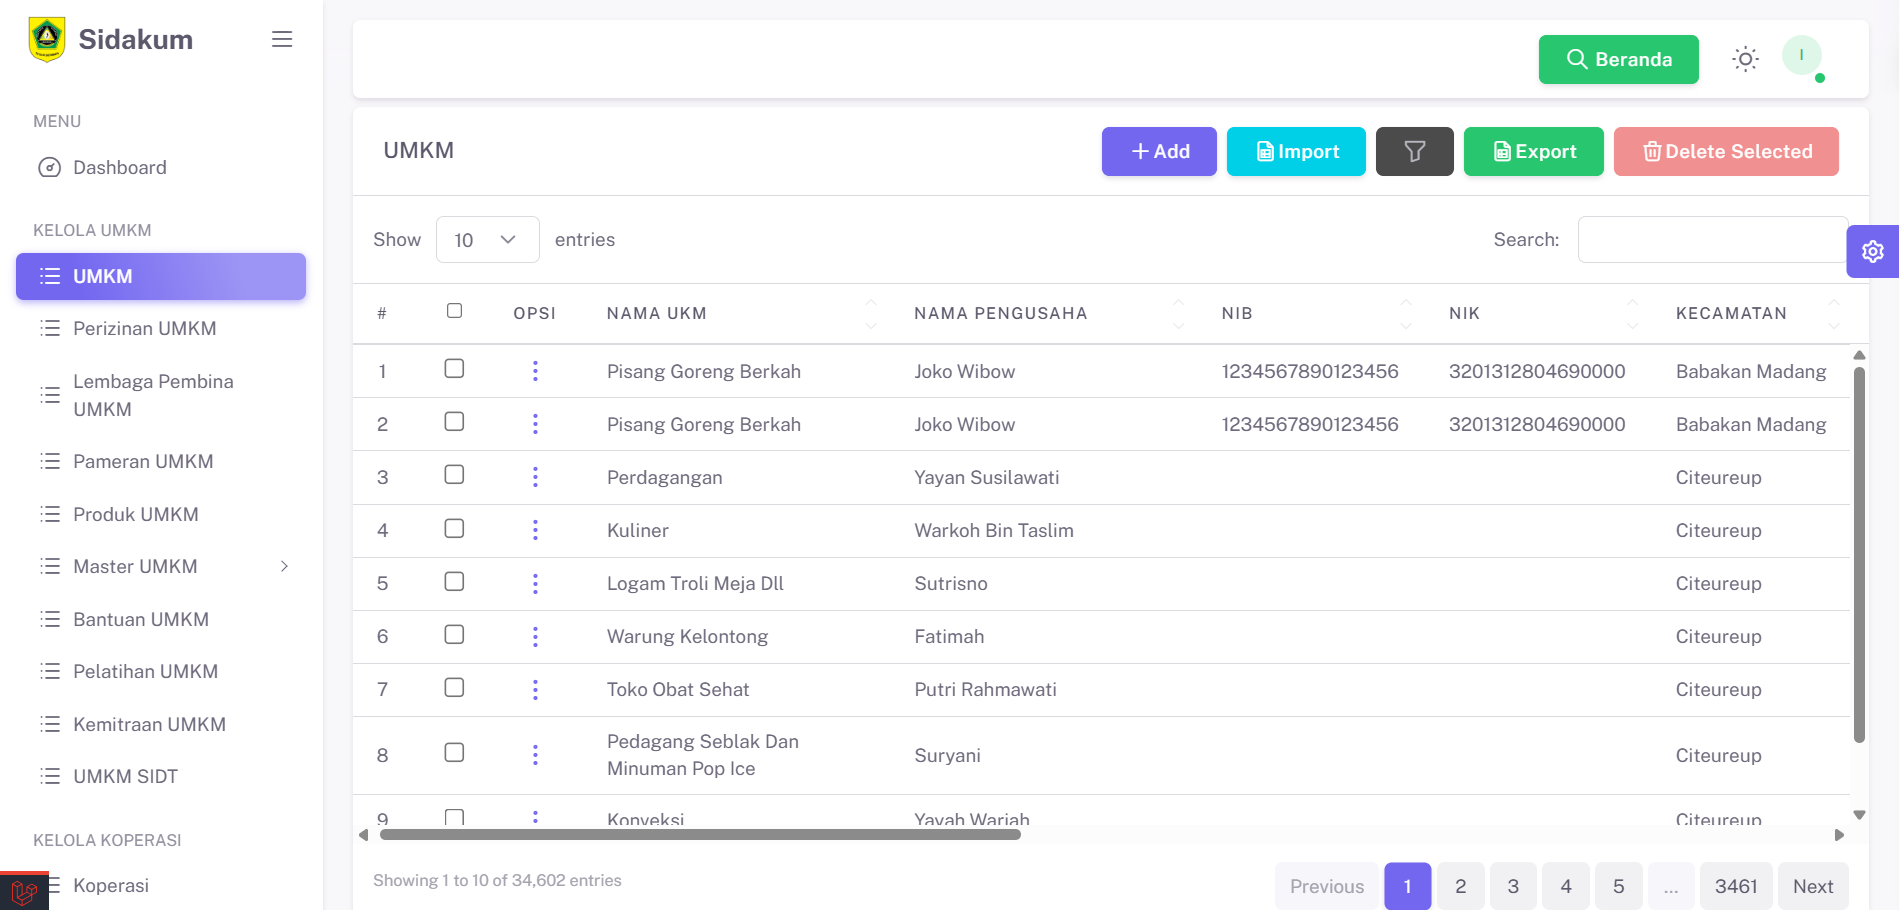The image size is (1900, 910).
Task: Sort table by Kecamatan column
Action: [x=1756, y=313]
